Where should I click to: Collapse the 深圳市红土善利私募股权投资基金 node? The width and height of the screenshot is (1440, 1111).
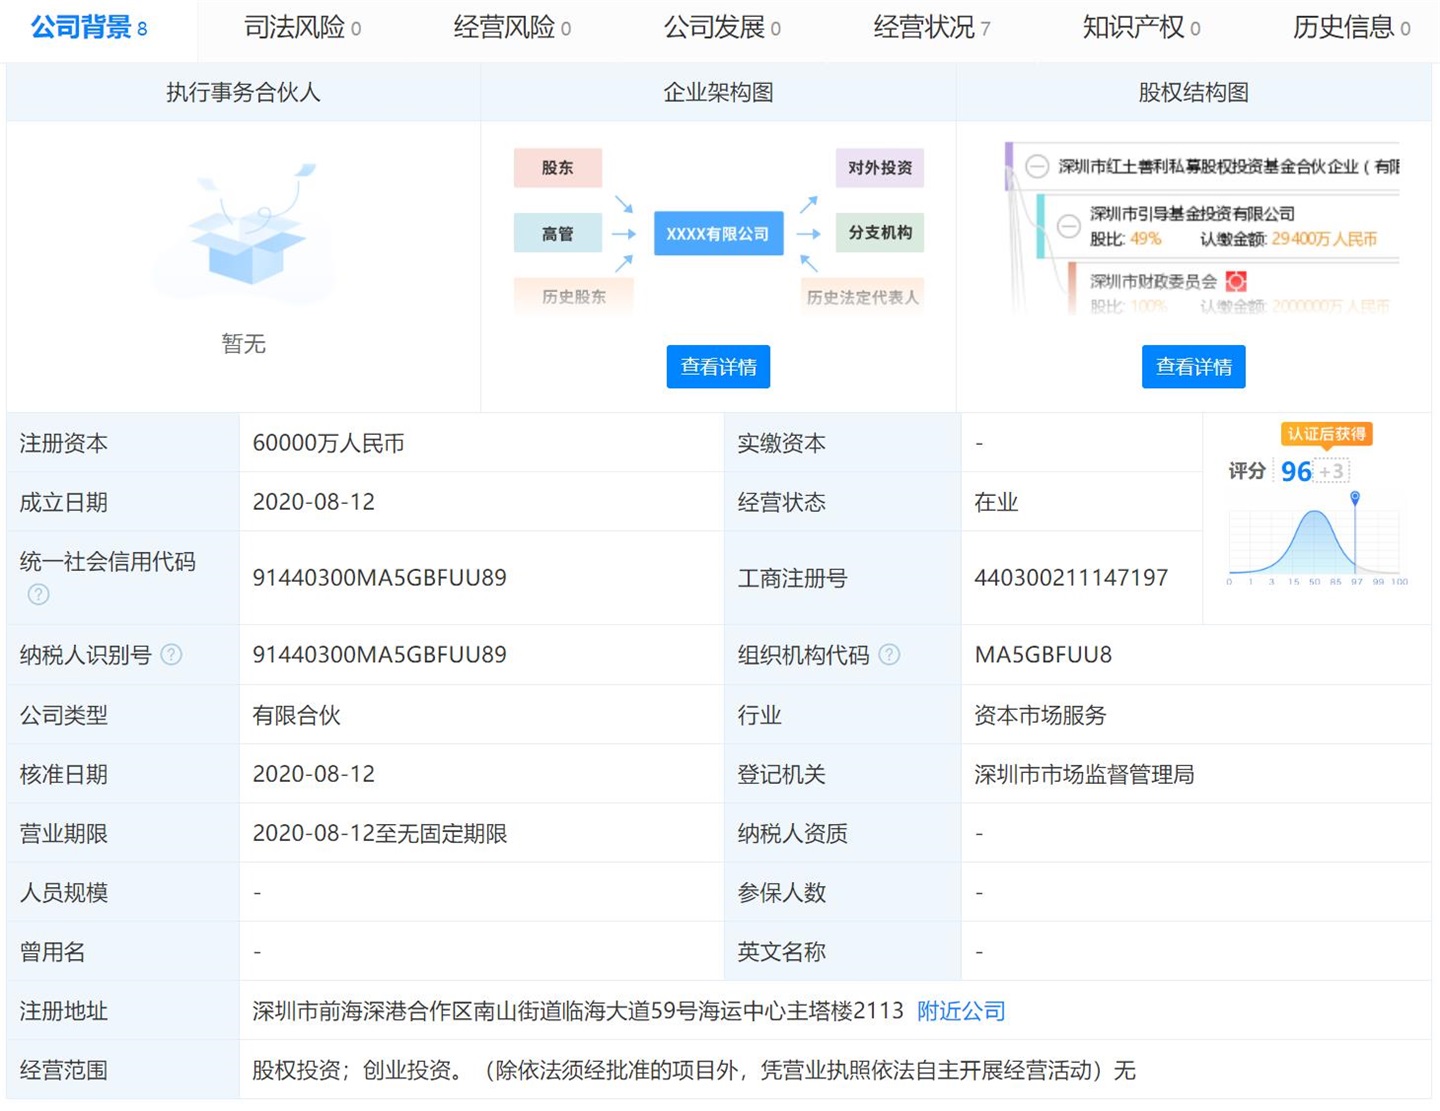pyautogui.click(x=1037, y=166)
